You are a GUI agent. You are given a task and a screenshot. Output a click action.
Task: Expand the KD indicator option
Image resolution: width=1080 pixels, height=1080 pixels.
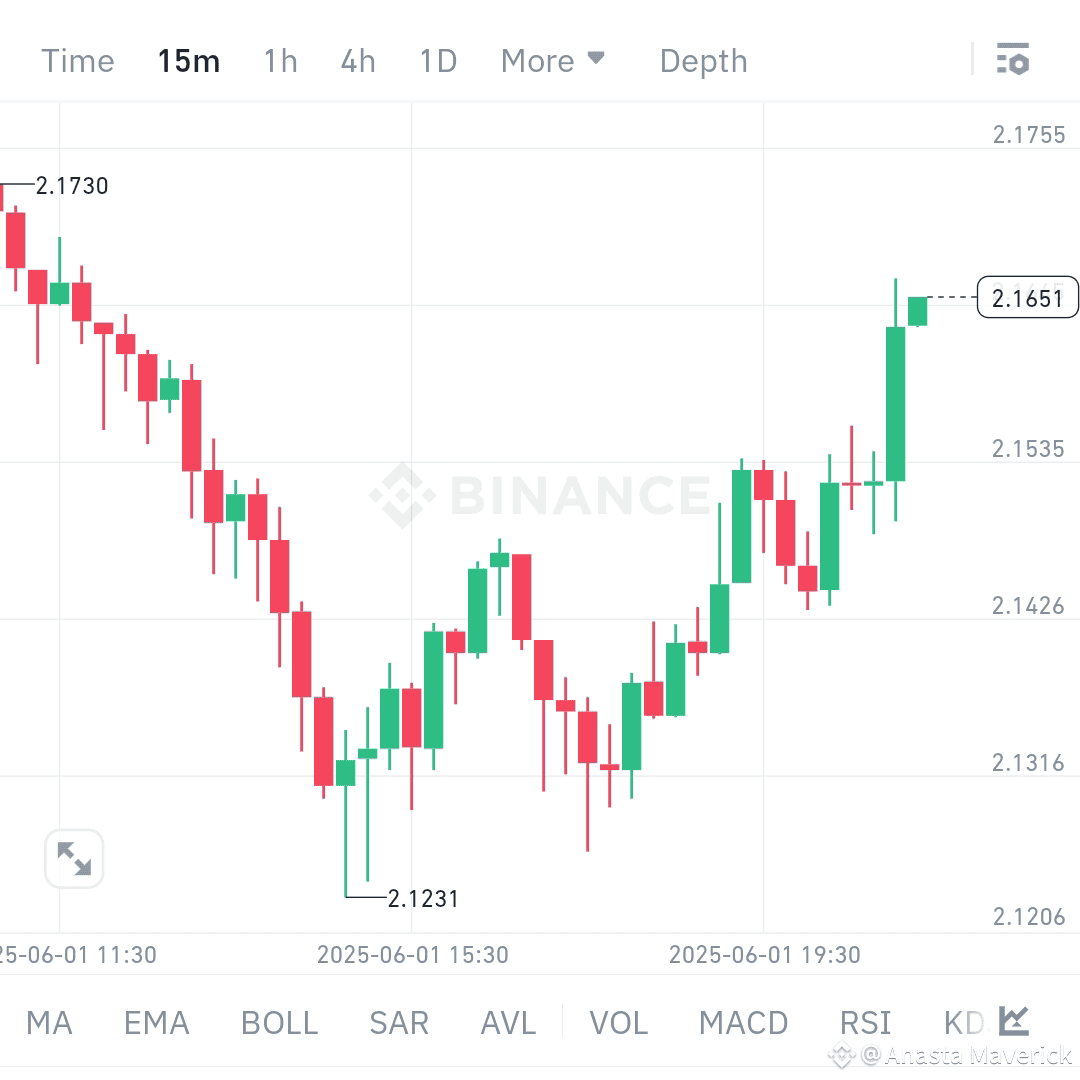pyautogui.click(x=961, y=1022)
